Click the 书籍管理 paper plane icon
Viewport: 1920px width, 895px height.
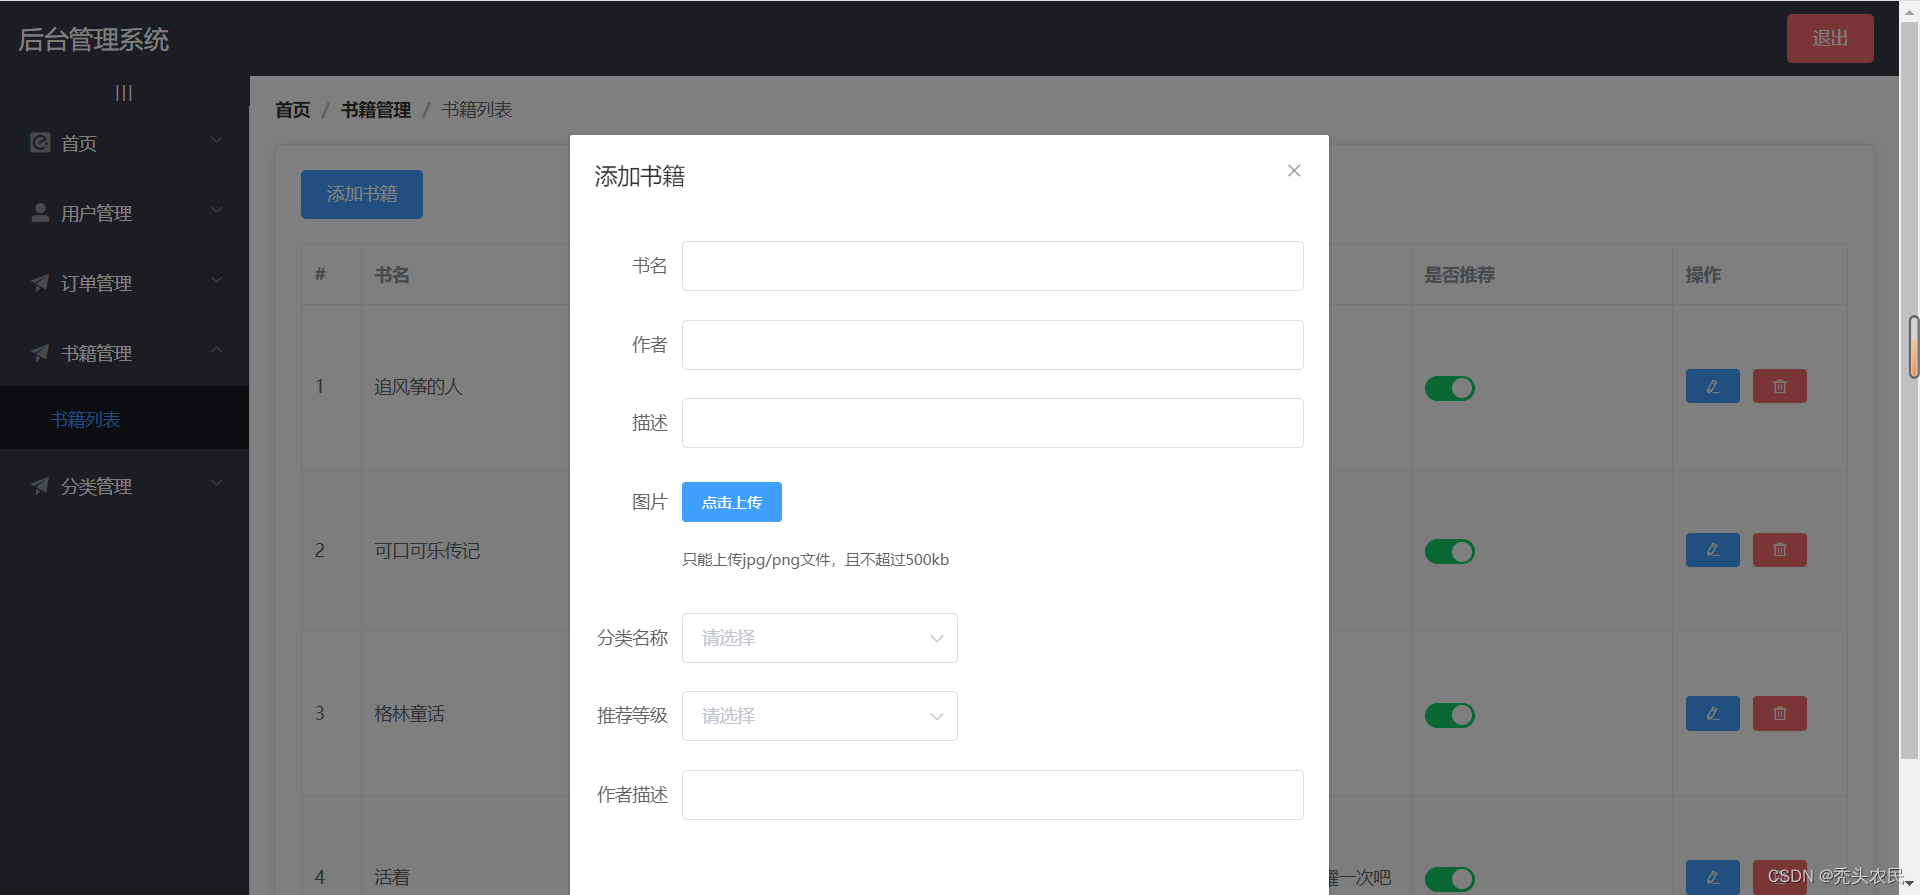click(x=40, y=353)
